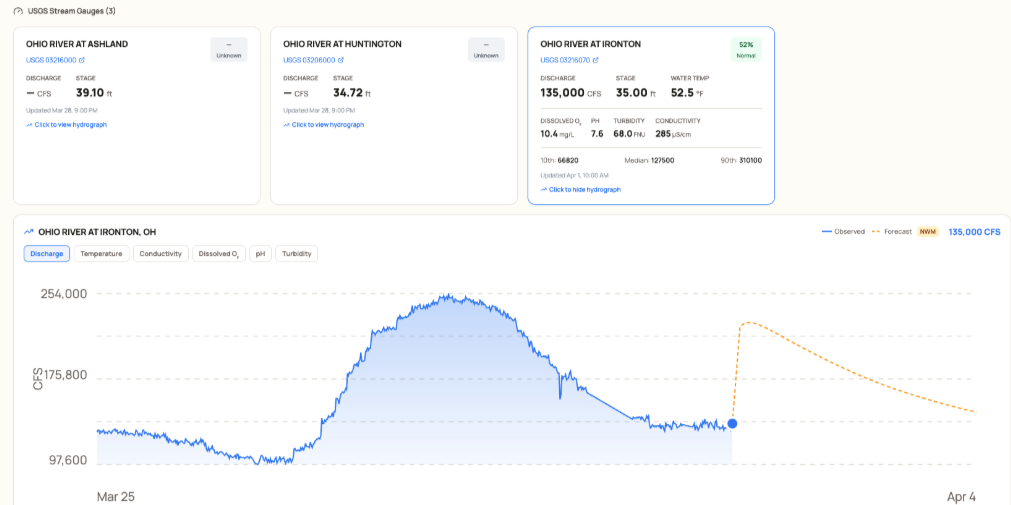1011x505 pixels.
Task: Click Huntington's unknown status badge
Action: click(486, 50)
